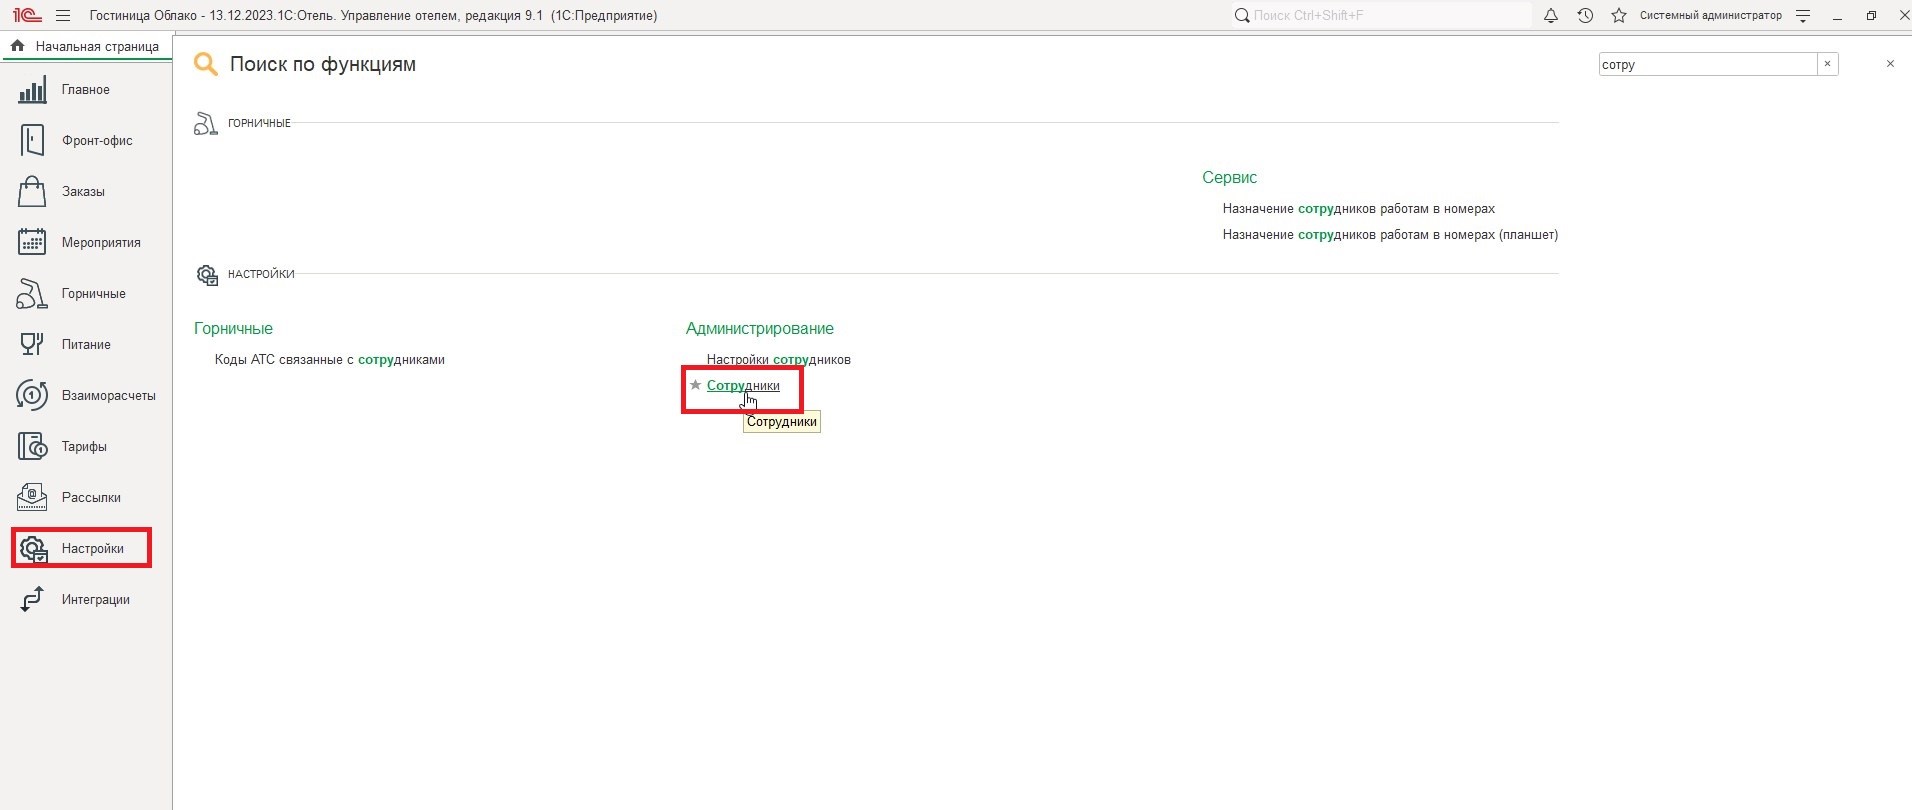
Task: Click the 1C logo icon
Action: tap(27, 16)
